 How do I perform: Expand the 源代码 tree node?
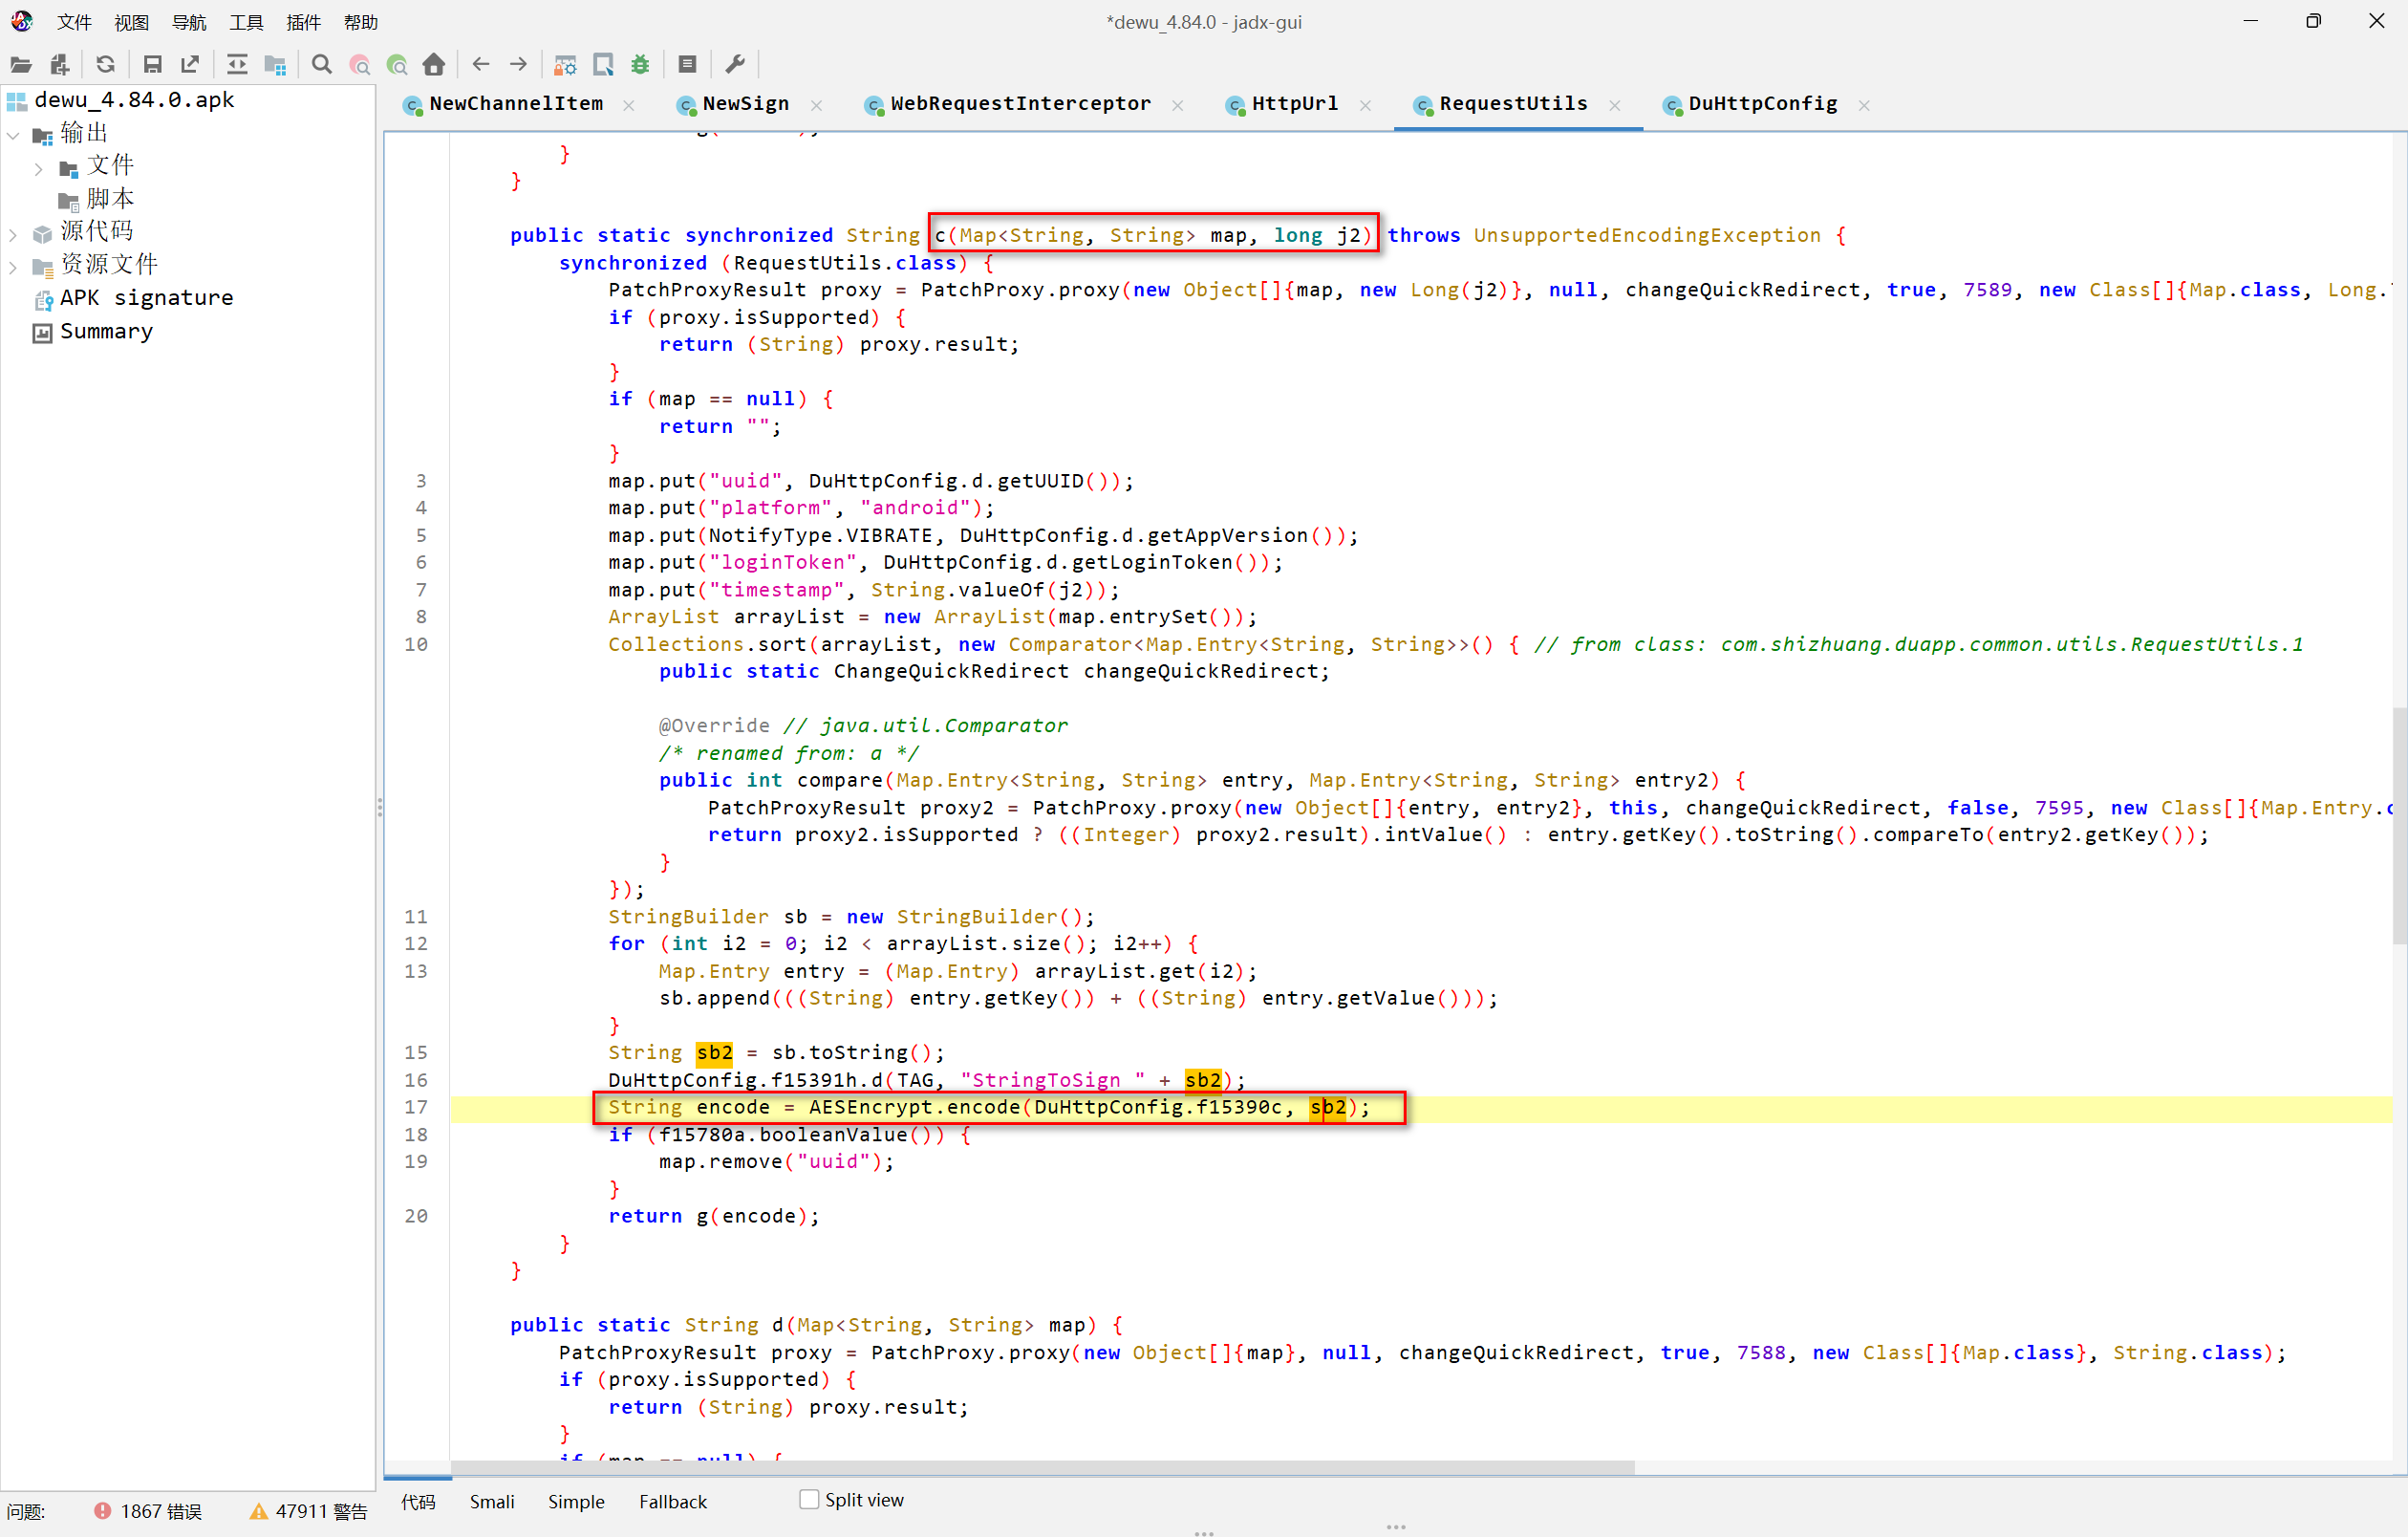pyautogui.click(x=13, y=234)
